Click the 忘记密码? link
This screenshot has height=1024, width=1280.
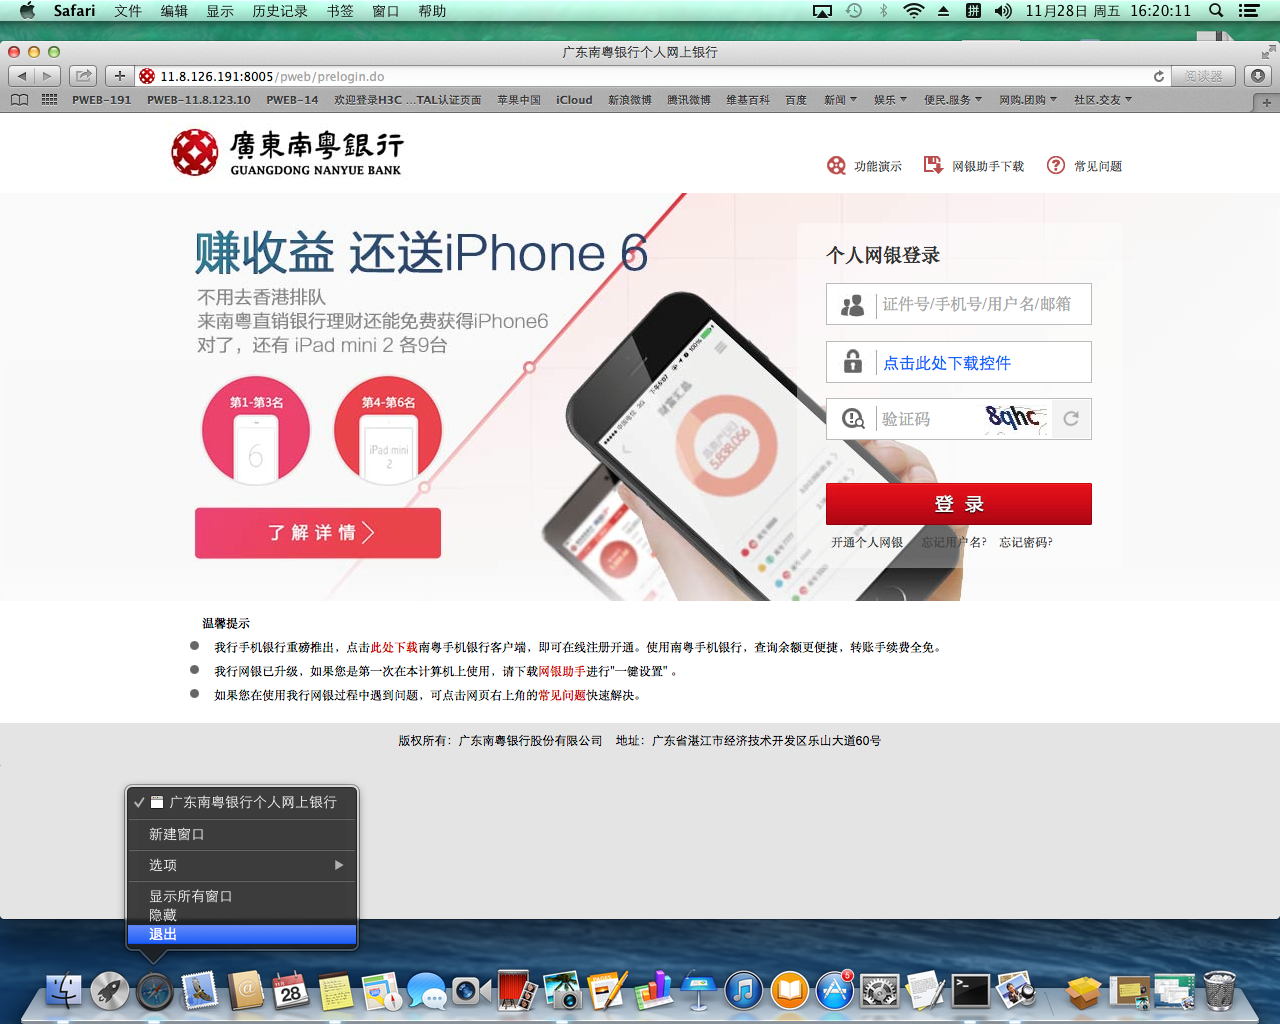tap(1026, 542)
